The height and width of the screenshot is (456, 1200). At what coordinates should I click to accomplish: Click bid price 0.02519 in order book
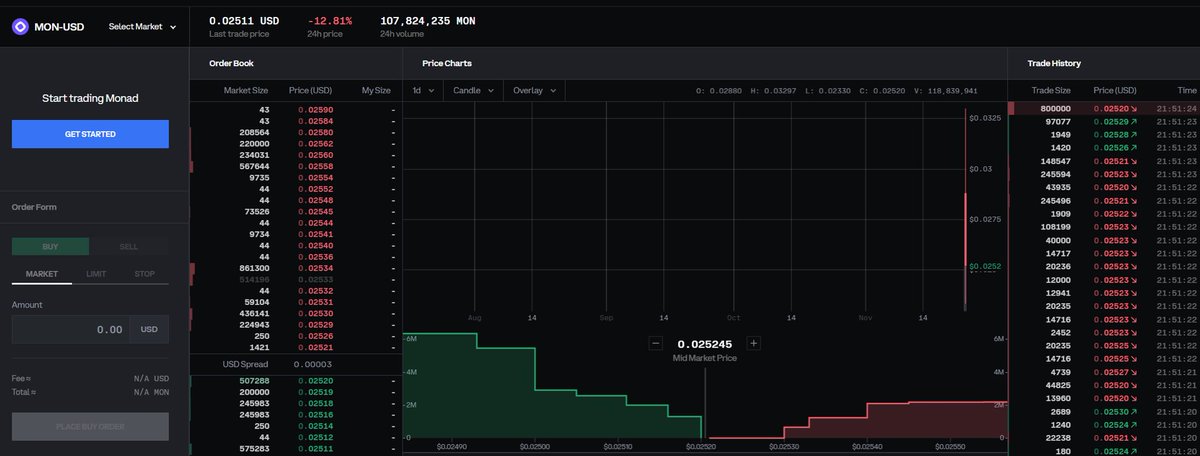tap(316, 392)
